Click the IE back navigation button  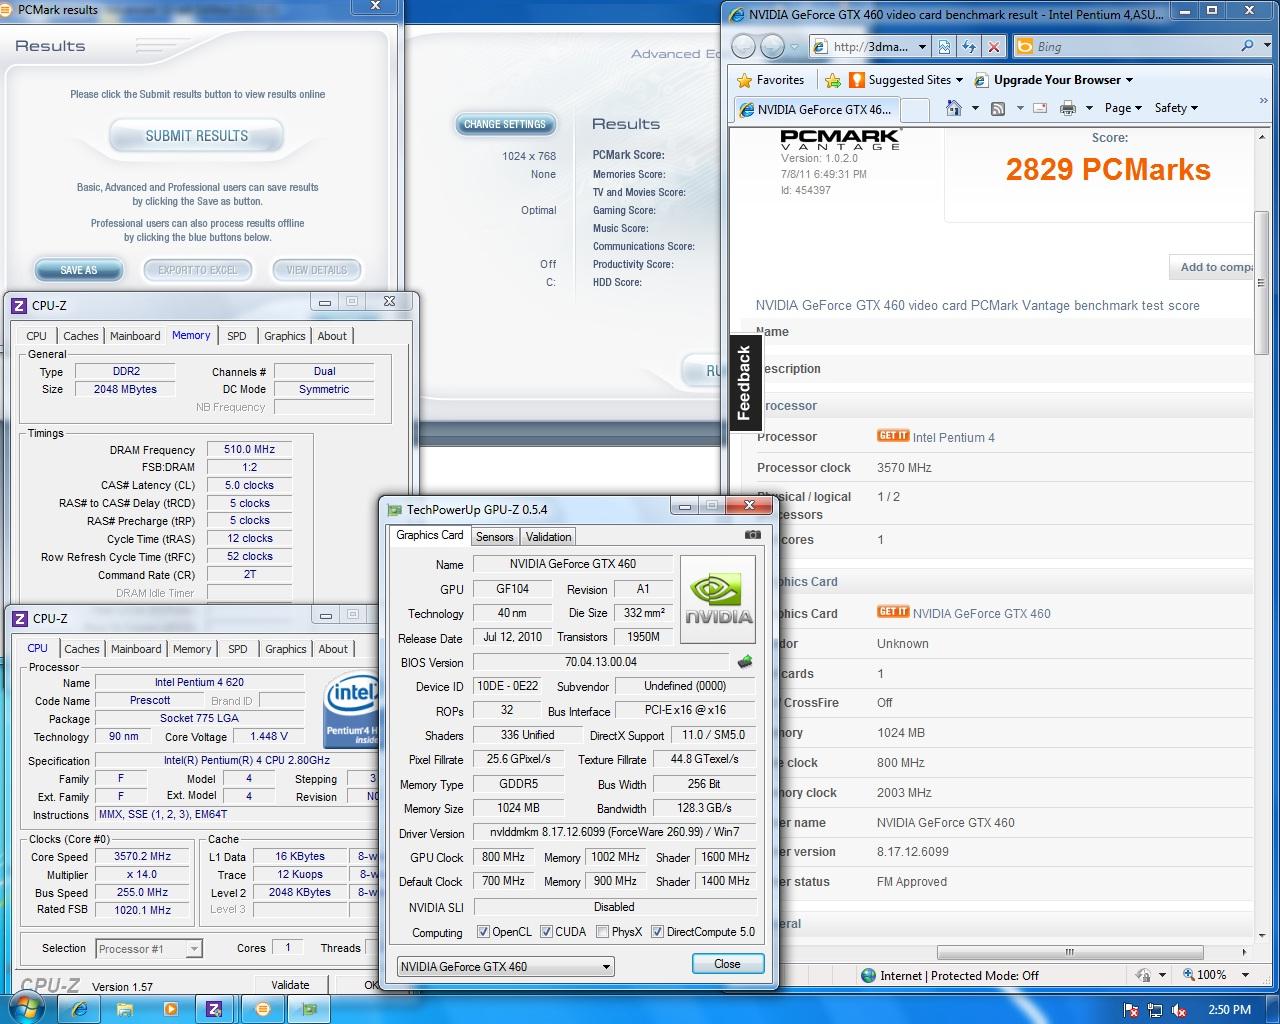[743, 46]
